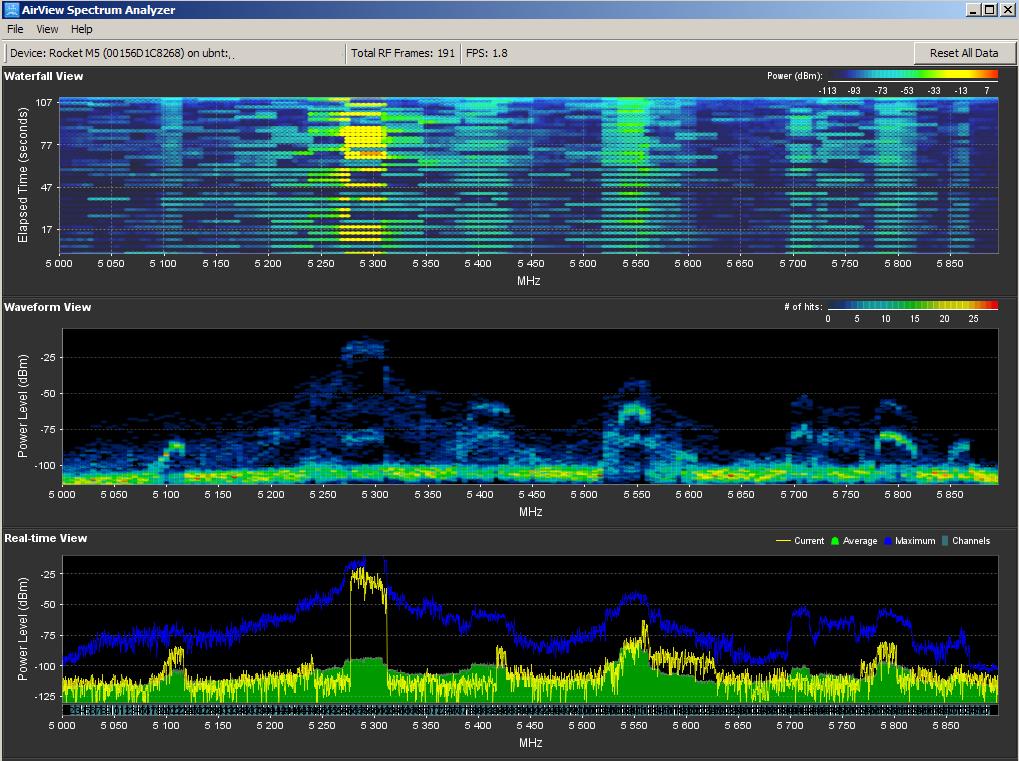The height and width of the screenshot is (761, 1019).
Task: Click the Power (dBm) color scale bar
Action: (912, 75)
